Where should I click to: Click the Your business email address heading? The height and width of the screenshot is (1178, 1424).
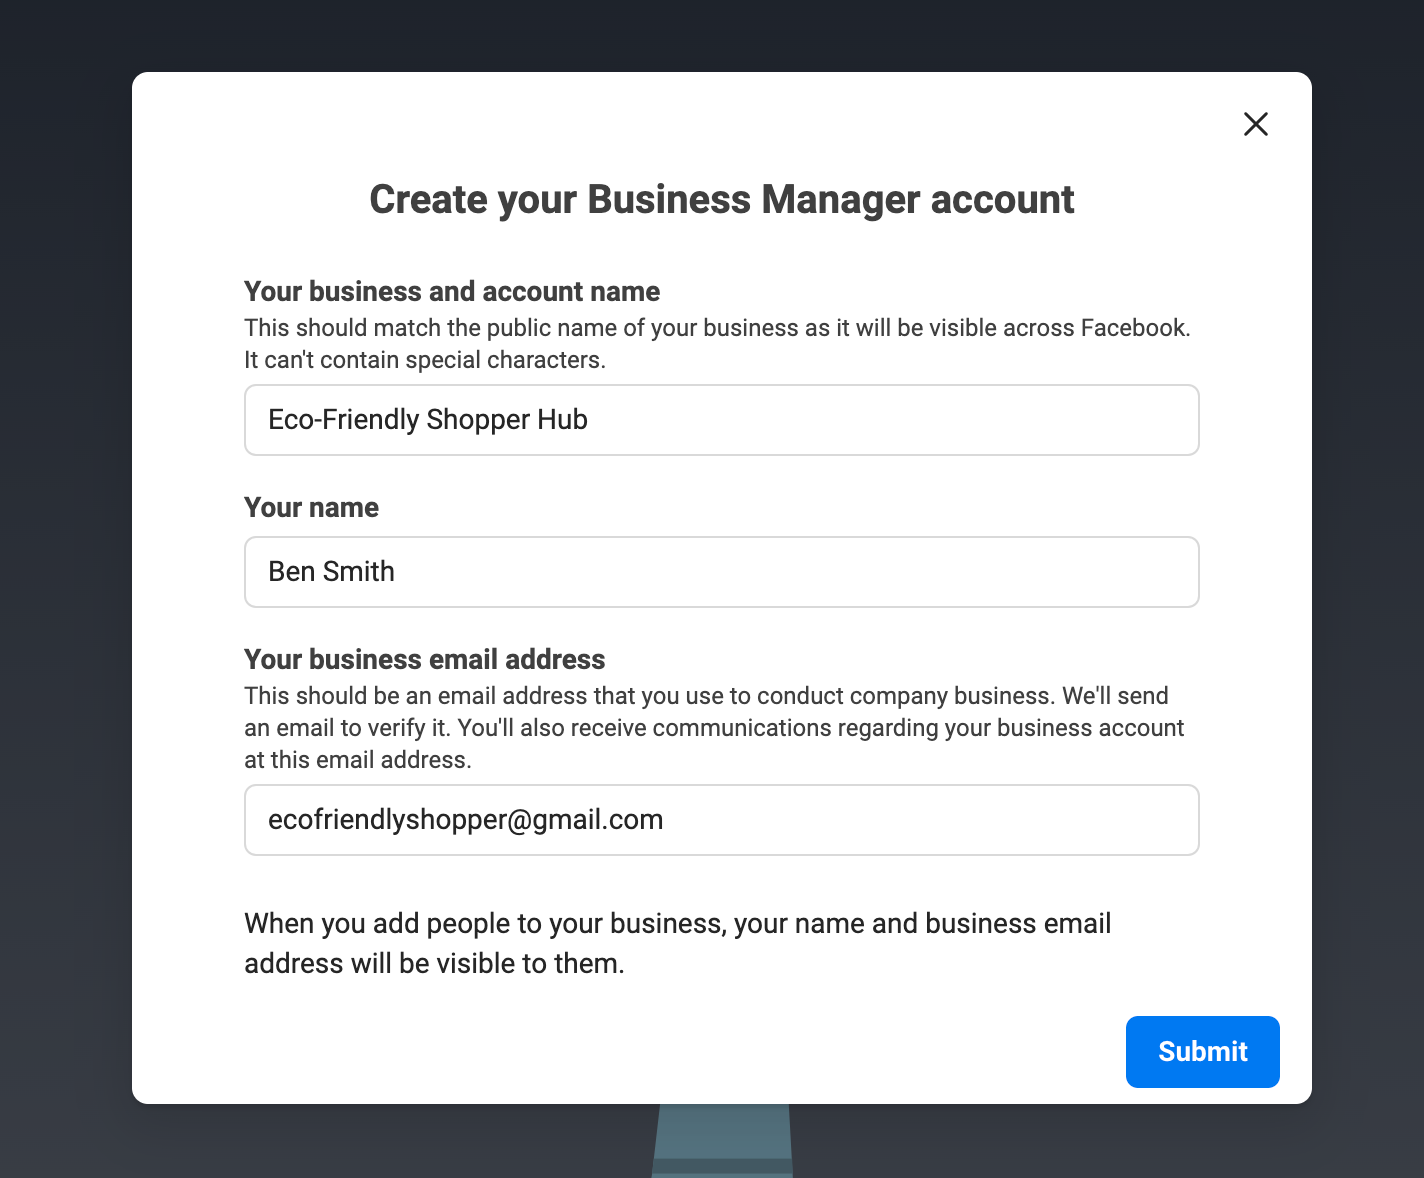[424, 659]
